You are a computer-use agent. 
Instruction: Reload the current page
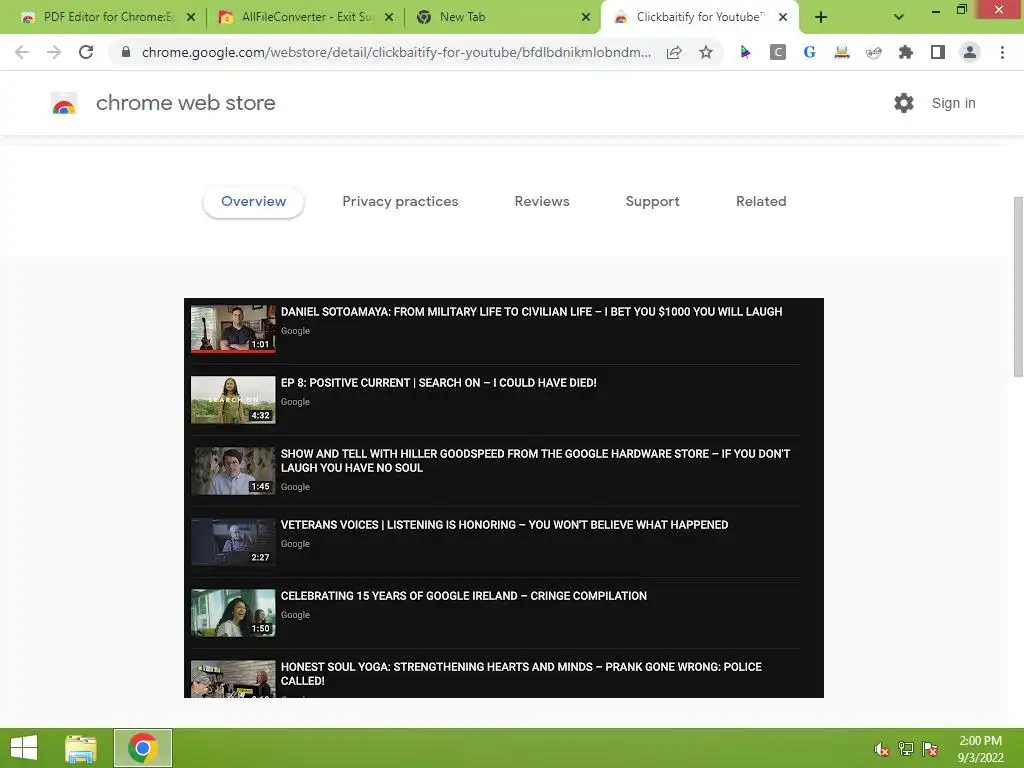coord(86,52)
